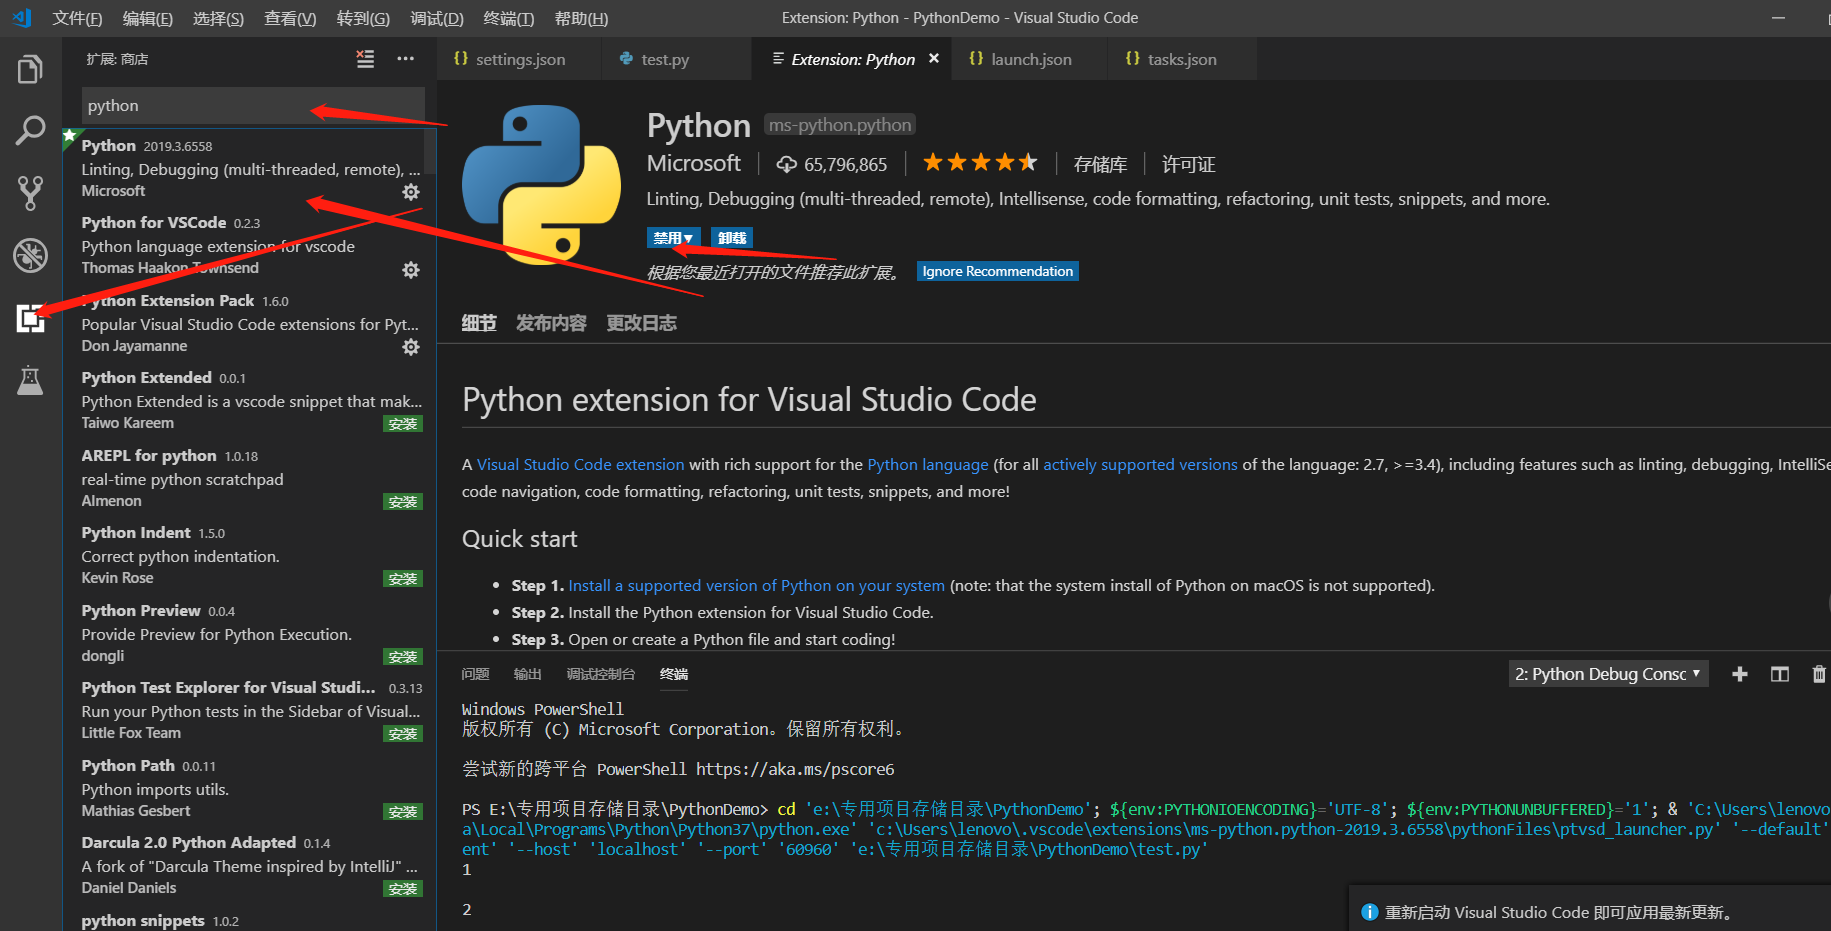This screenshot has width=1831, height=931.
Task: Open the 输出 (Output) panel tab
Action: (527, 674)
